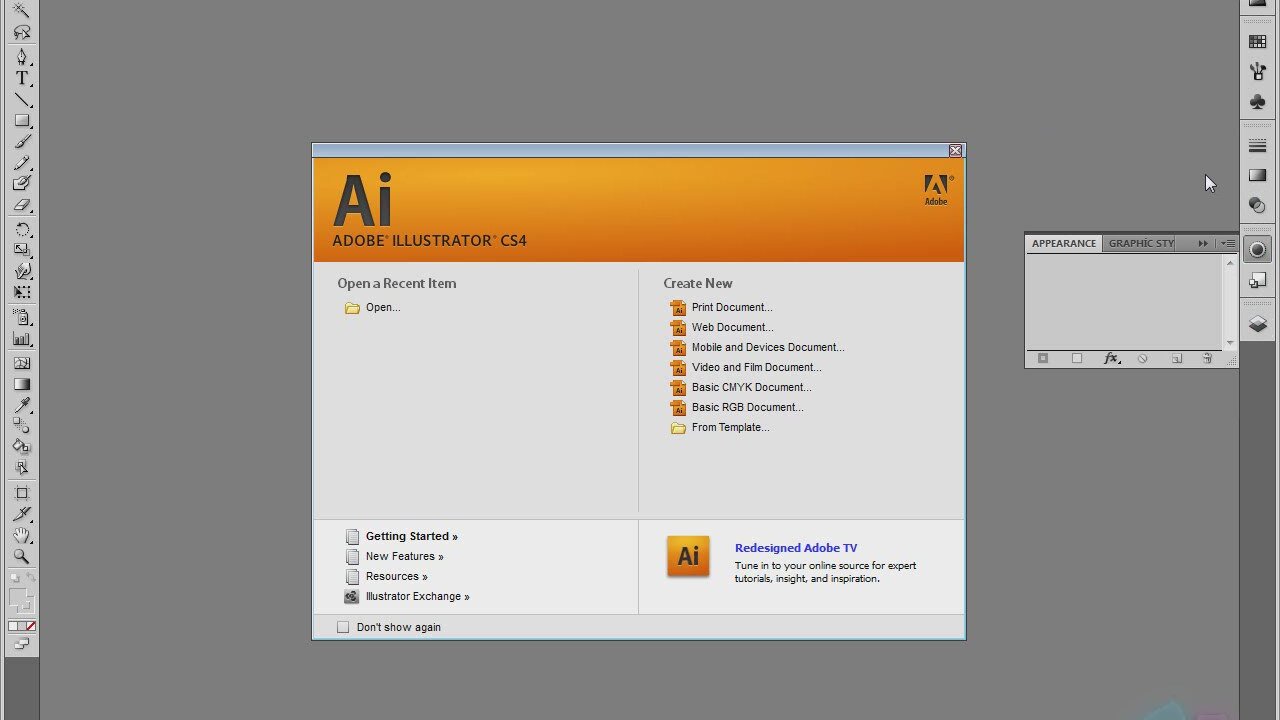1280x720 pixels.
Task: Select the Hand tool
Action: click(x=21, y=535)
